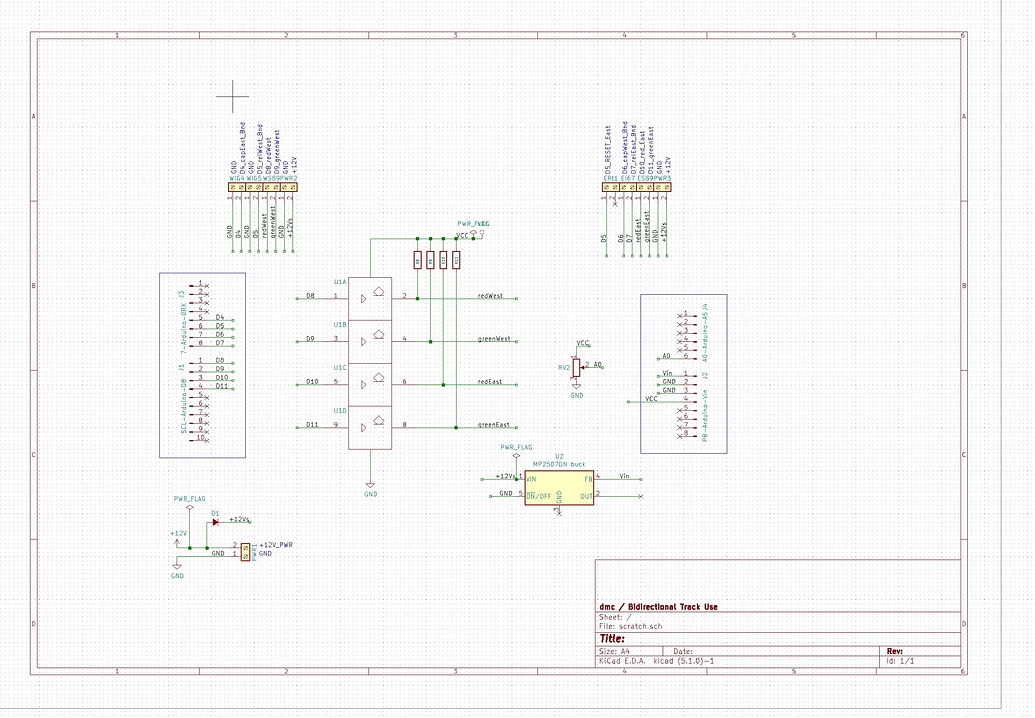The height and width of the screenshot is (718, 1035).
Task: Select the VCC power symbol above RV2
Action: coord(581,344)
